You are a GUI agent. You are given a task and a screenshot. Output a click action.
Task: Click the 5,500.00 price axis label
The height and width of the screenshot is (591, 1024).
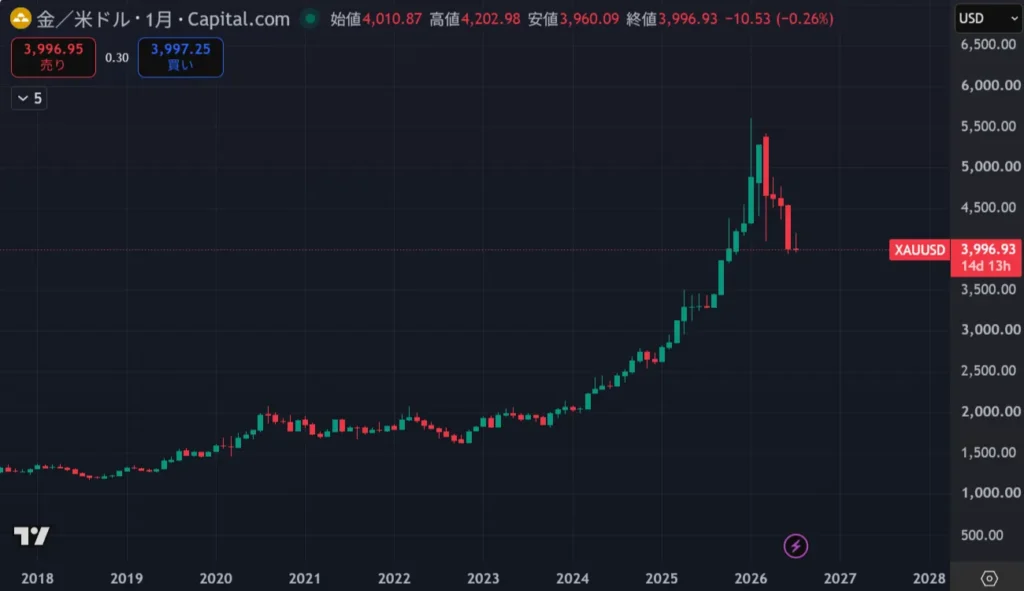point(988,126)
